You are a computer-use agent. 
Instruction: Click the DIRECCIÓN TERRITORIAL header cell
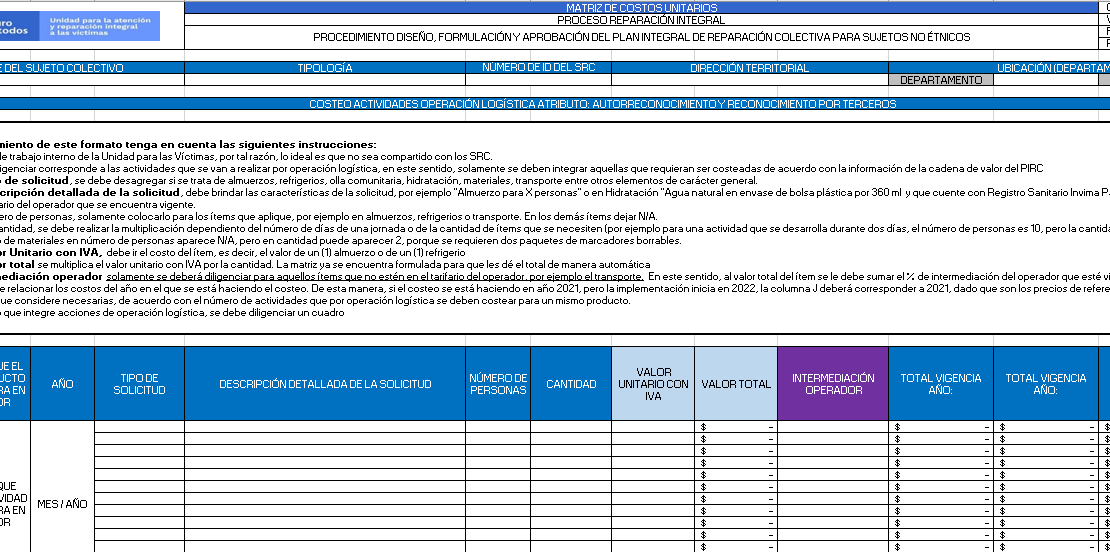click(750, 68)
